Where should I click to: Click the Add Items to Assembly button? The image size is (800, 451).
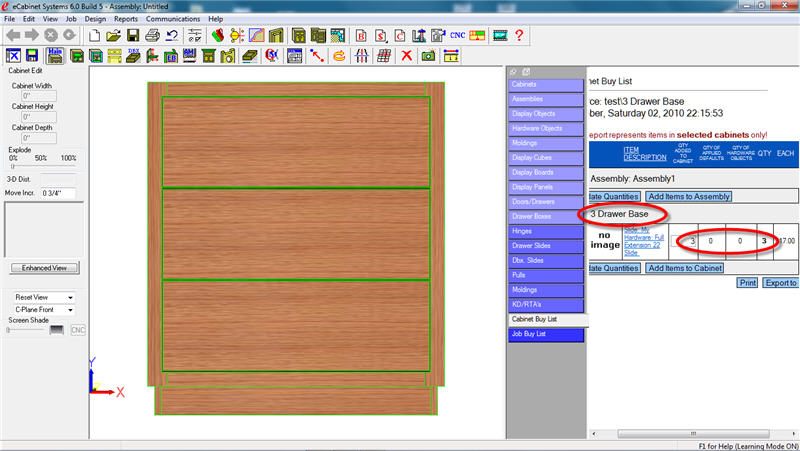pos(688,196)
